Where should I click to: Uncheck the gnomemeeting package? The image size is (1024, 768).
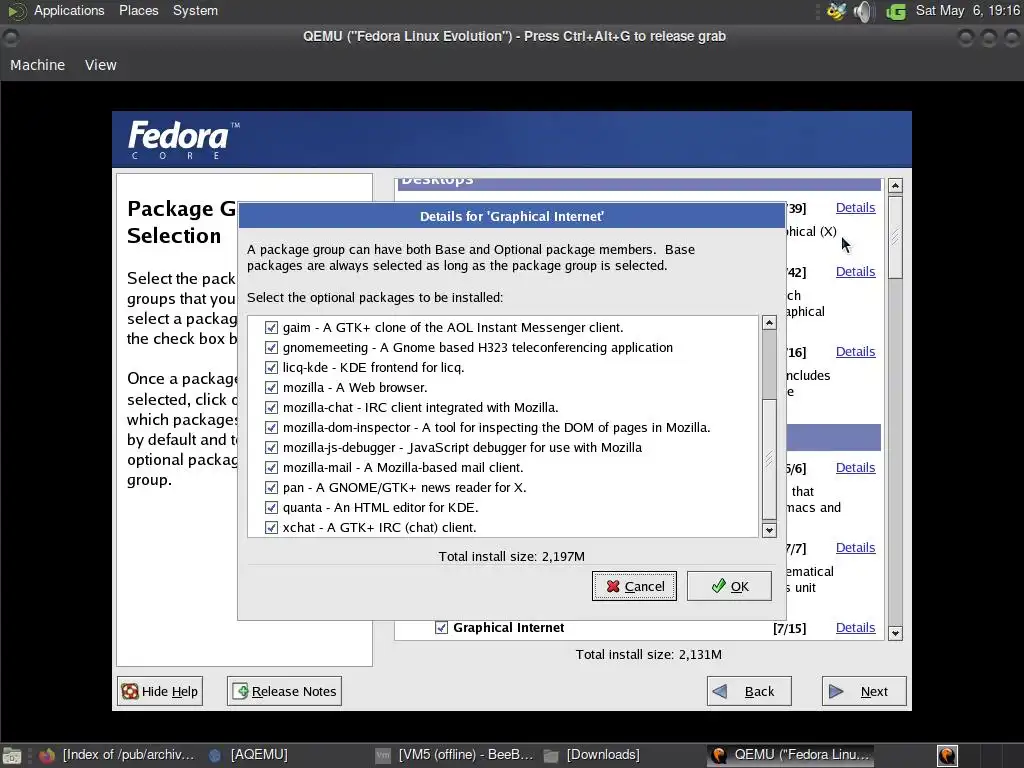(272, 347)
